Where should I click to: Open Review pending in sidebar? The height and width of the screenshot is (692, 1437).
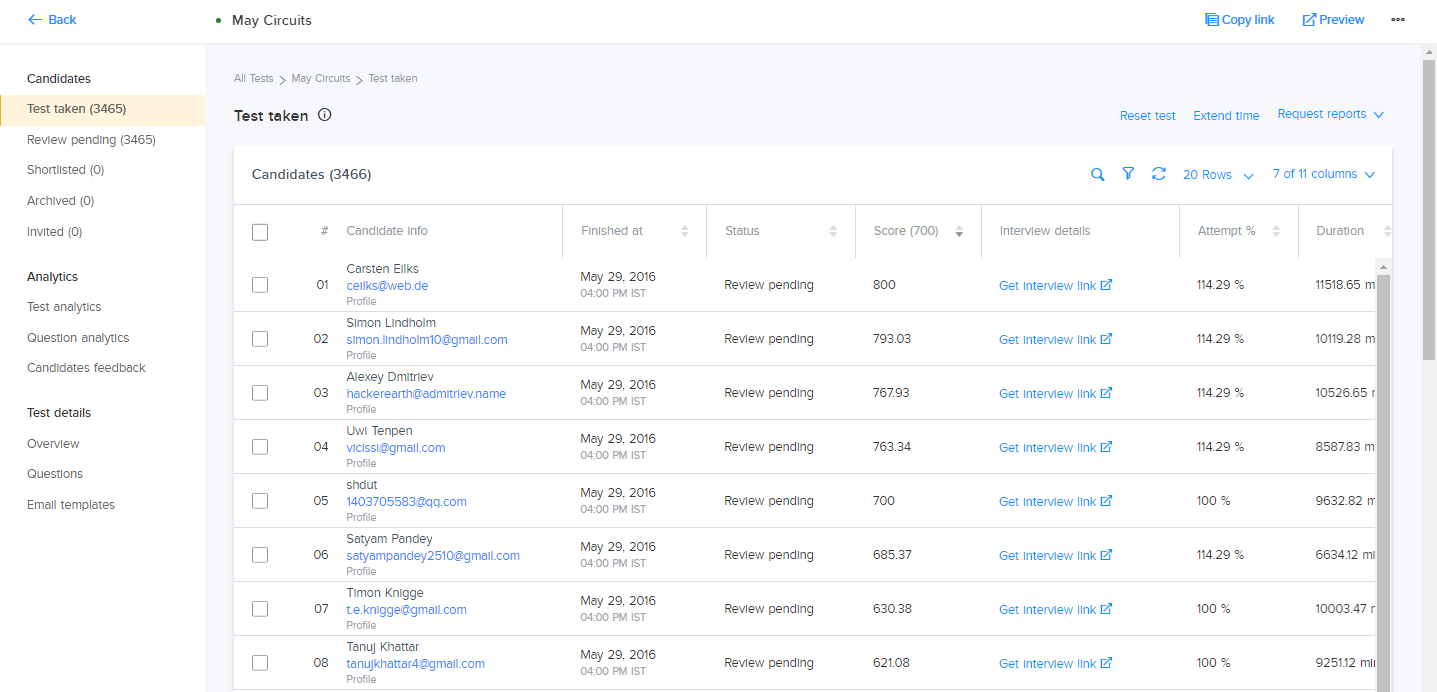(91, 140)
